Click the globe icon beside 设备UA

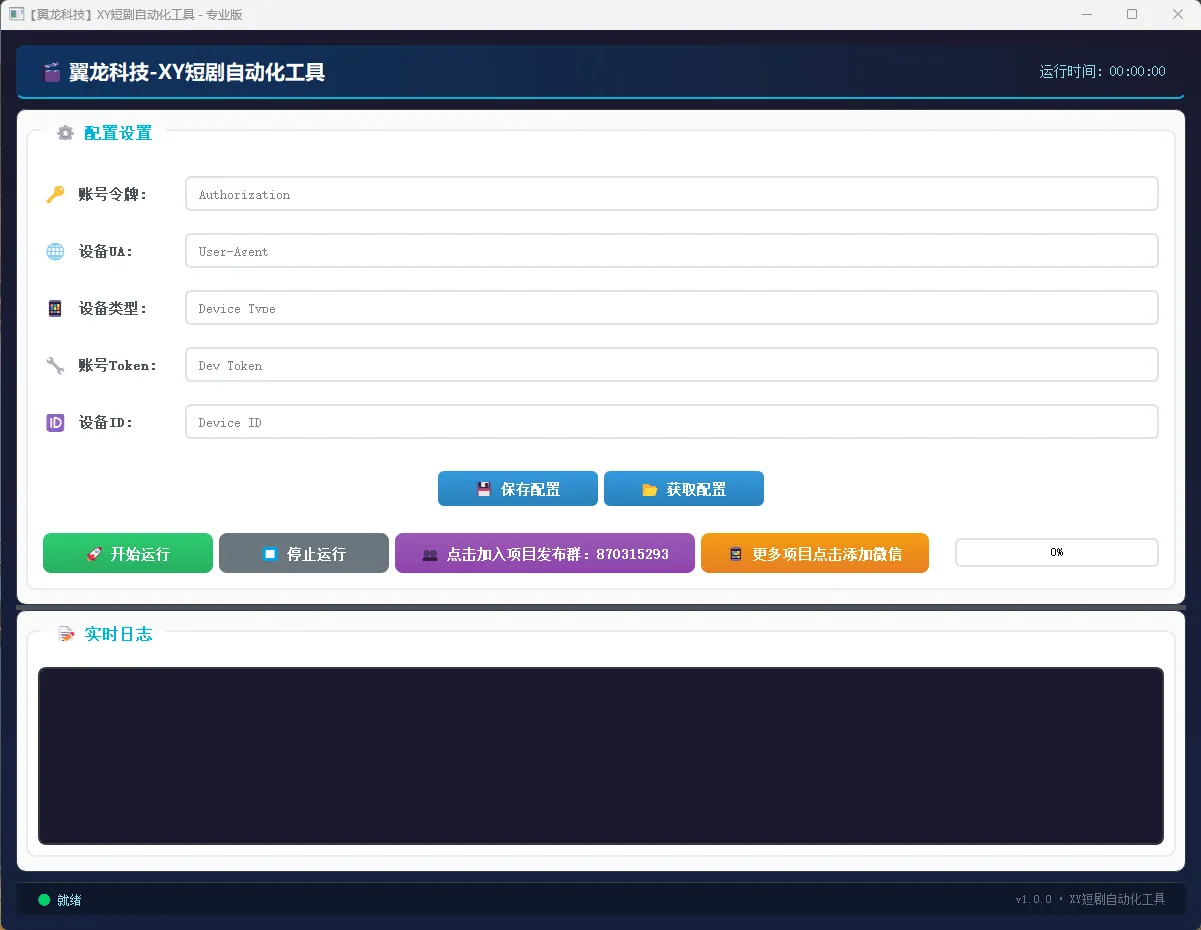click(55, 252)
